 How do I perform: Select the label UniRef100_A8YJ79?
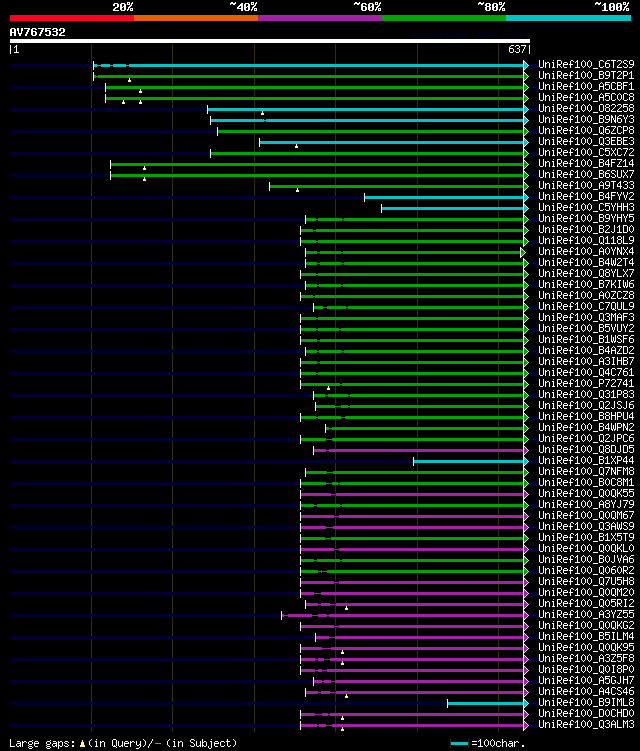click(x=586, y=505)
